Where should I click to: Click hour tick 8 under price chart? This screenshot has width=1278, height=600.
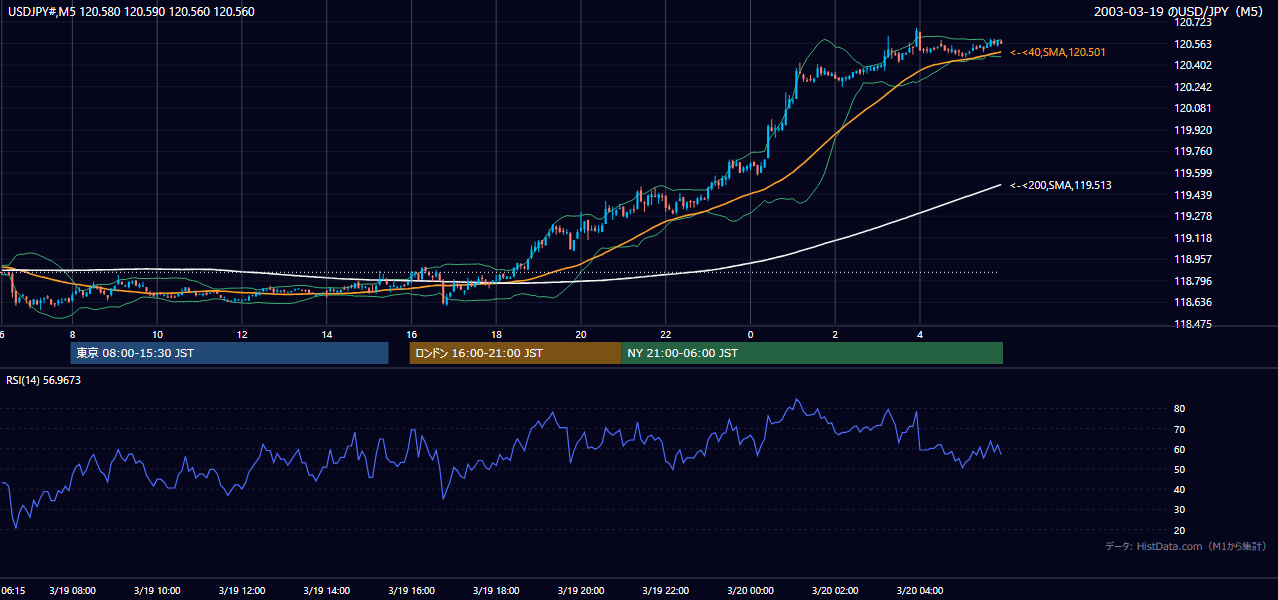pos(72,334)
